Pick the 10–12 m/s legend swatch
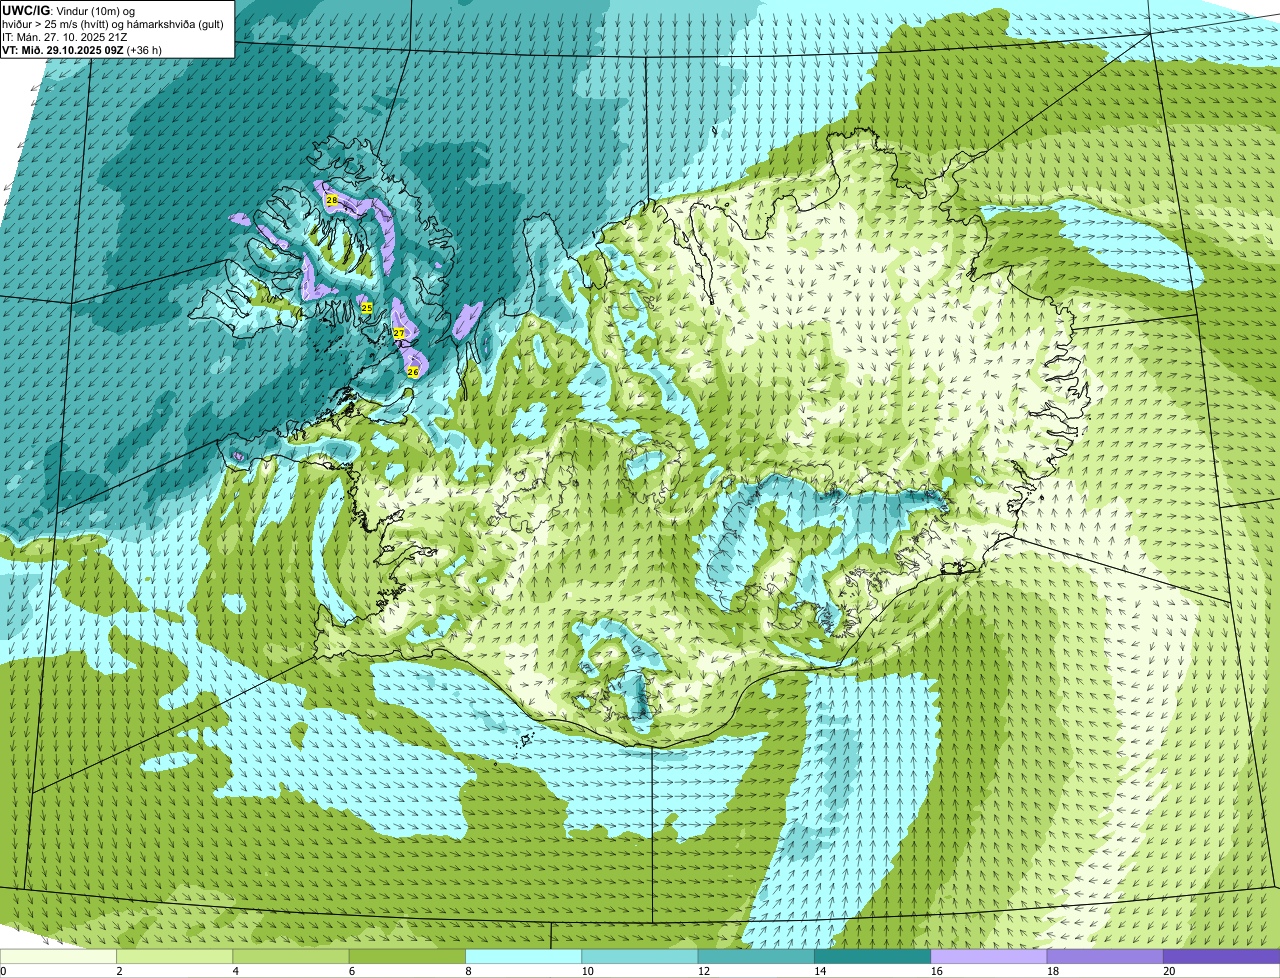1280x978 pixels. 639,956
